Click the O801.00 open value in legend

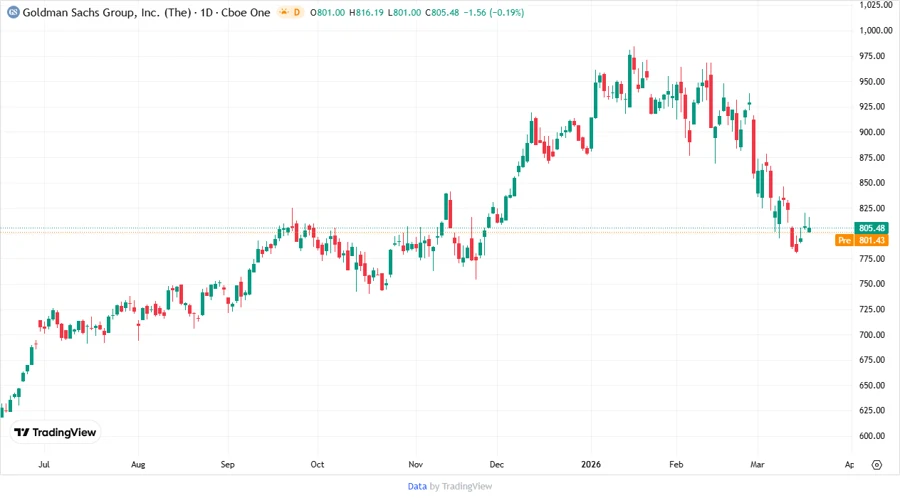pyautogui.click(x=328, y=13)
